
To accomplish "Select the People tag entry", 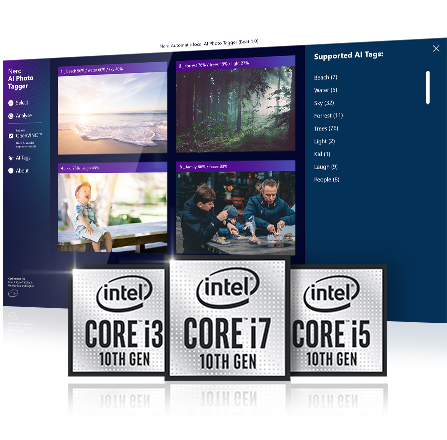I will tap(327, 179).
